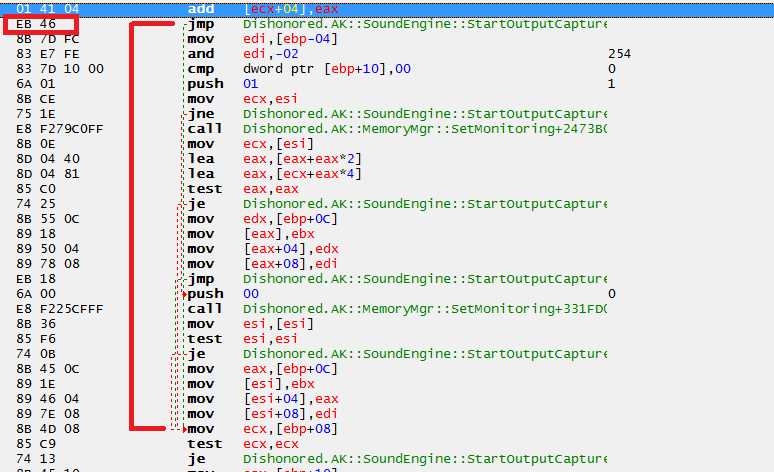The image size is (774, 472).
Task: Click the bytes '8B 0E'
Action: click(36, 144)
